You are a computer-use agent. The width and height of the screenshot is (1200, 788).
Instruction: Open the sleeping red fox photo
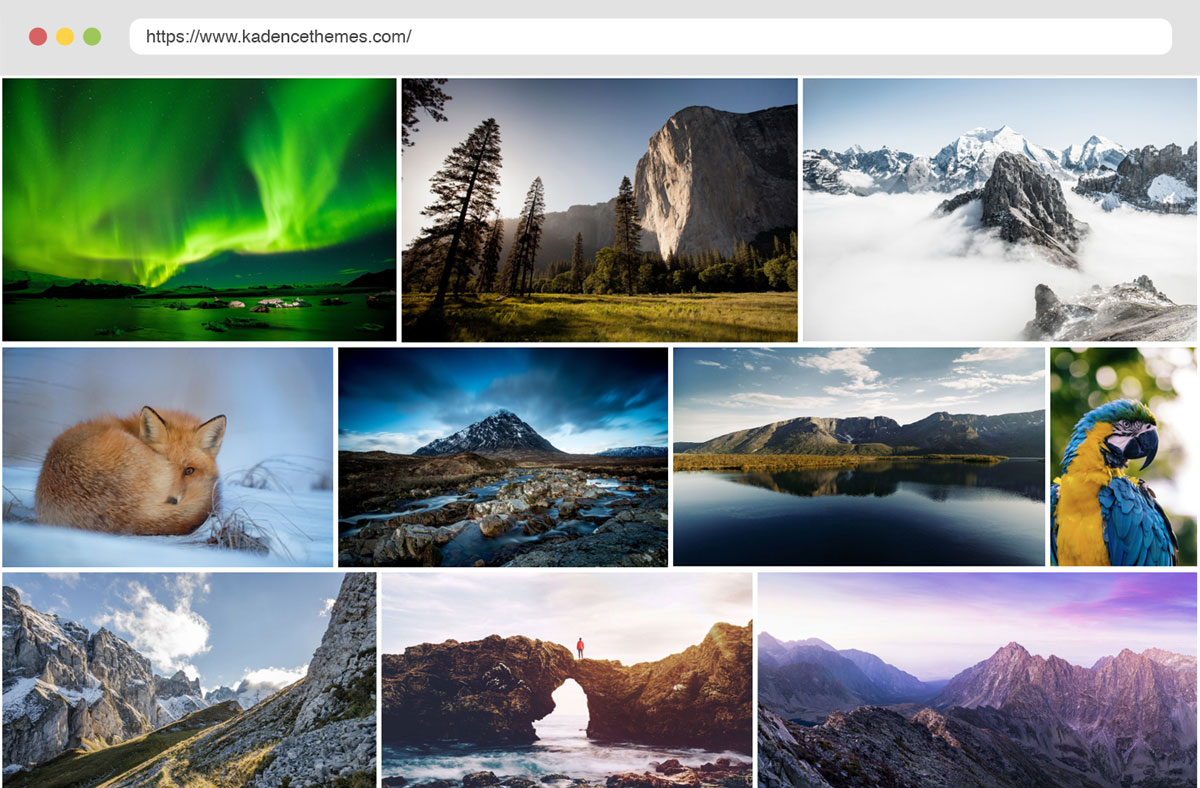coord(168,457)
